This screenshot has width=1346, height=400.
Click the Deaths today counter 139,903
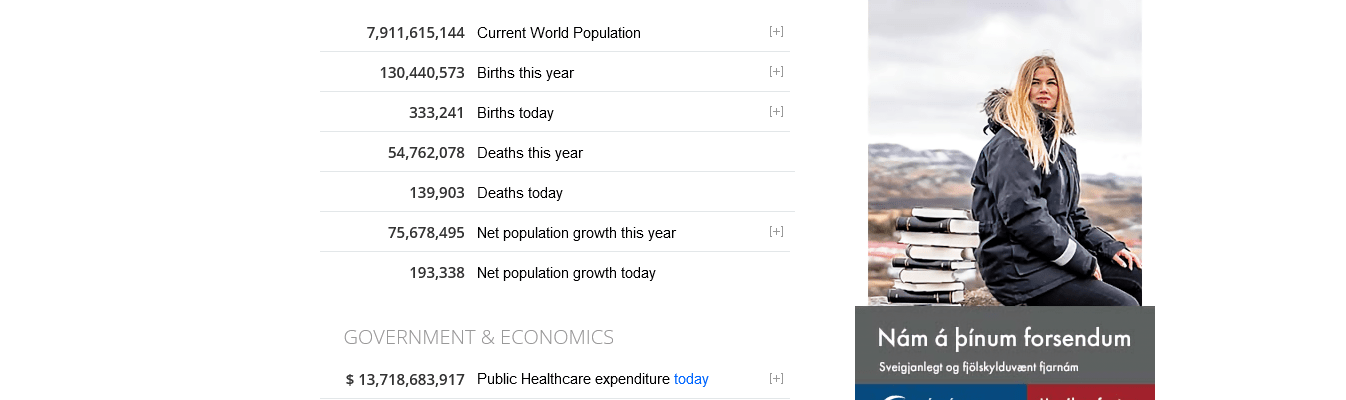[x=436, y=193]
